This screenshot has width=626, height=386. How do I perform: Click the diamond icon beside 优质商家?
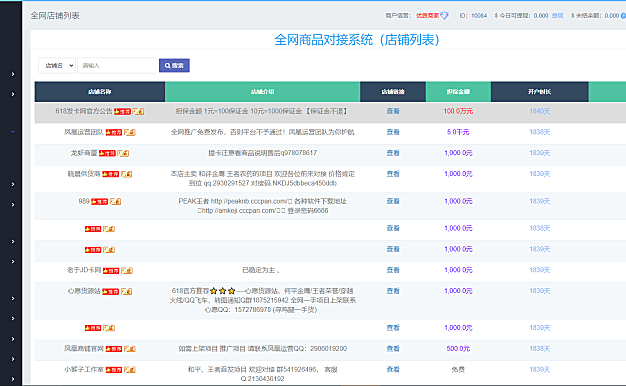[444, 16]
